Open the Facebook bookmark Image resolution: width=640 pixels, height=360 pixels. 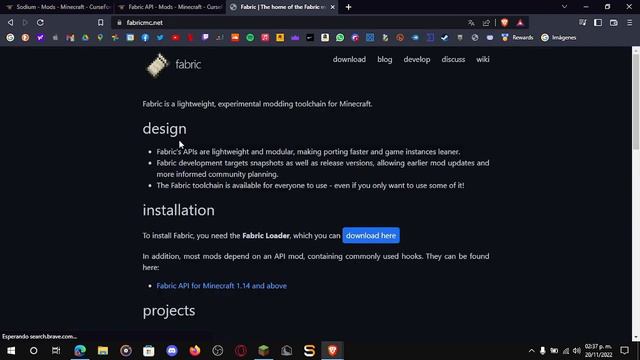coord(145,38)
